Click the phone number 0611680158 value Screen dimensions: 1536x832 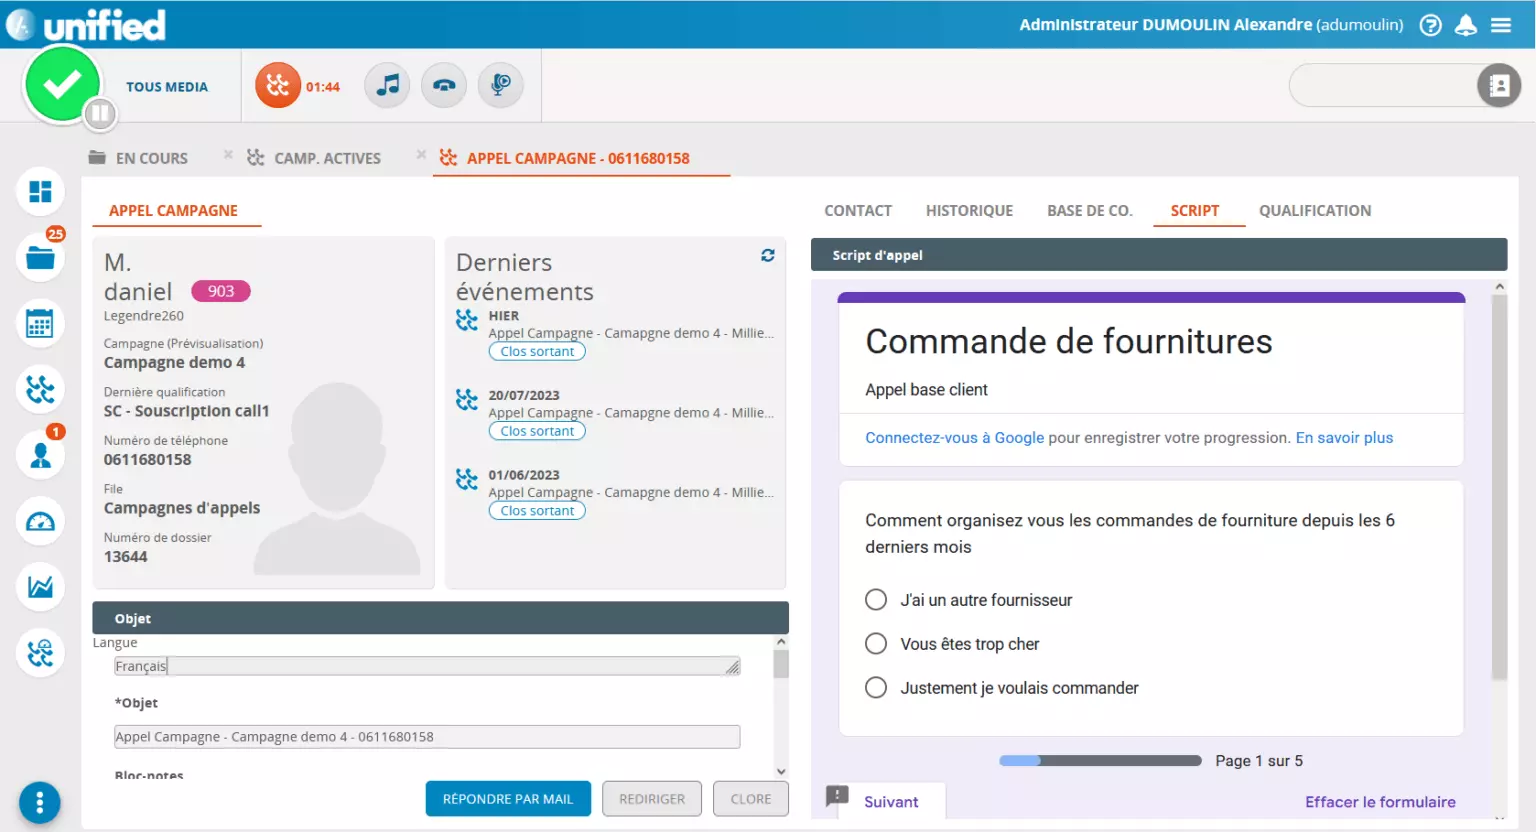[x=148, y=460]
